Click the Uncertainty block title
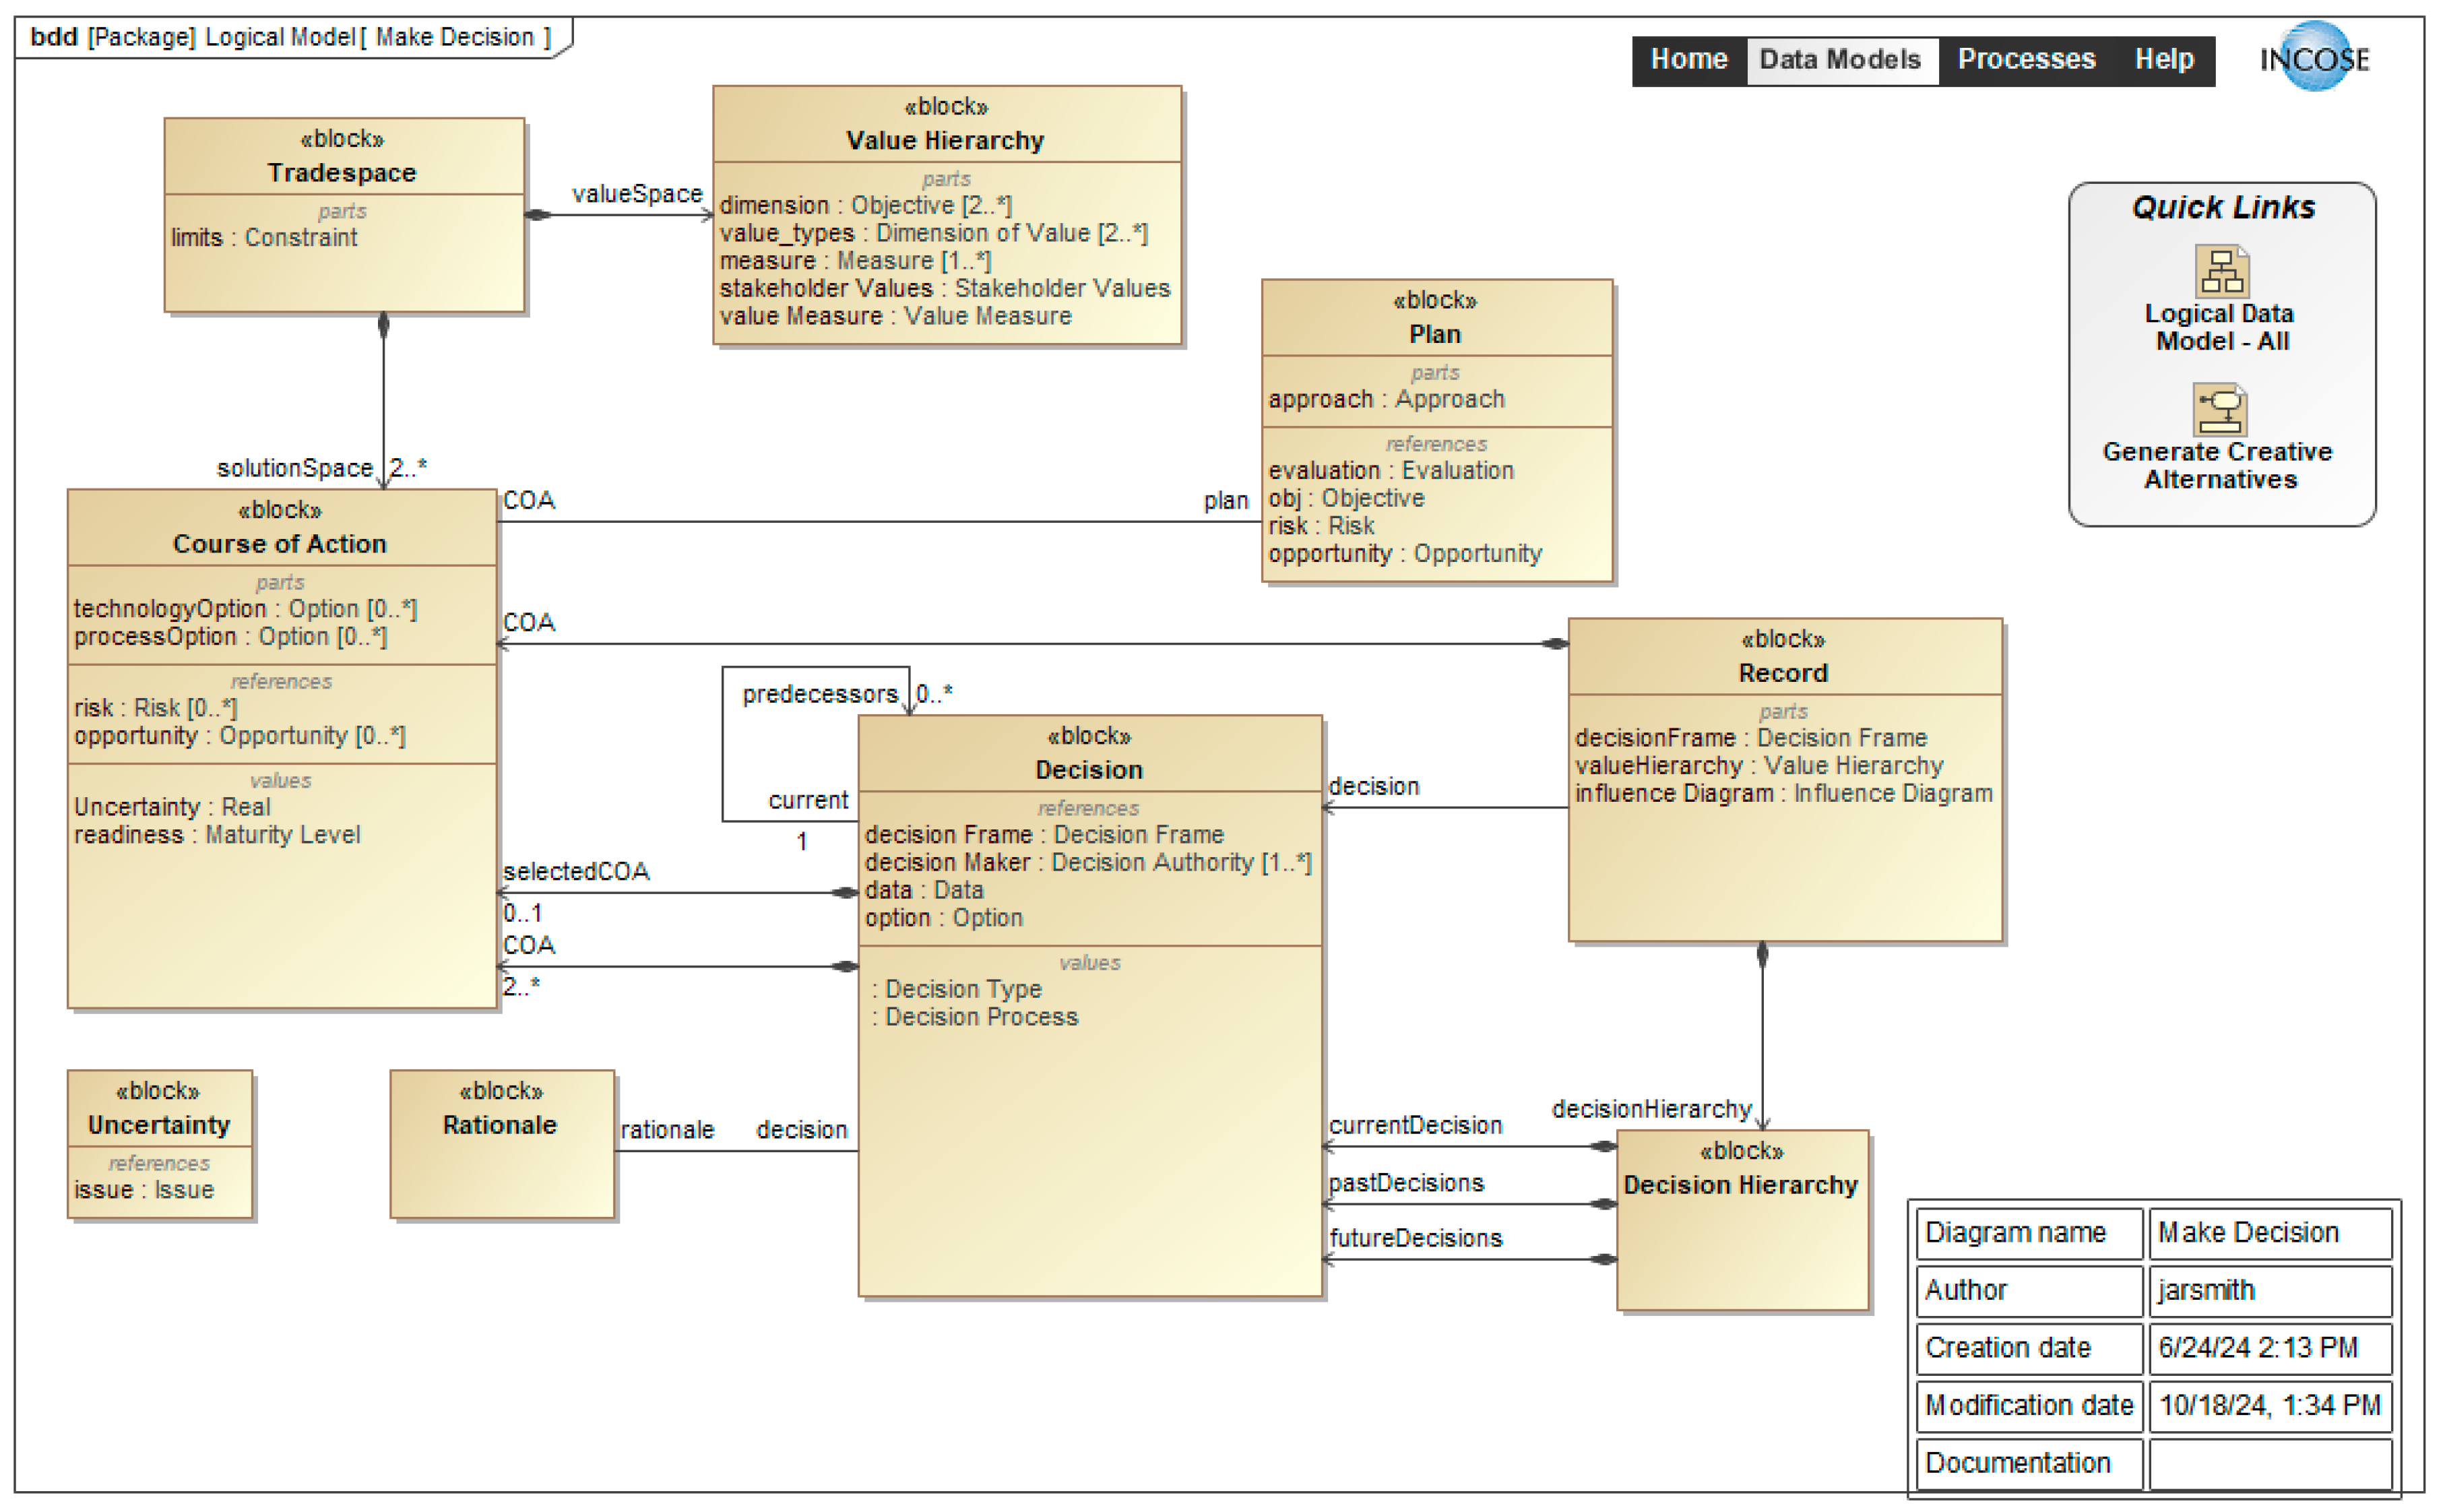2443x1512 pixels. (x=158, y=1124)
